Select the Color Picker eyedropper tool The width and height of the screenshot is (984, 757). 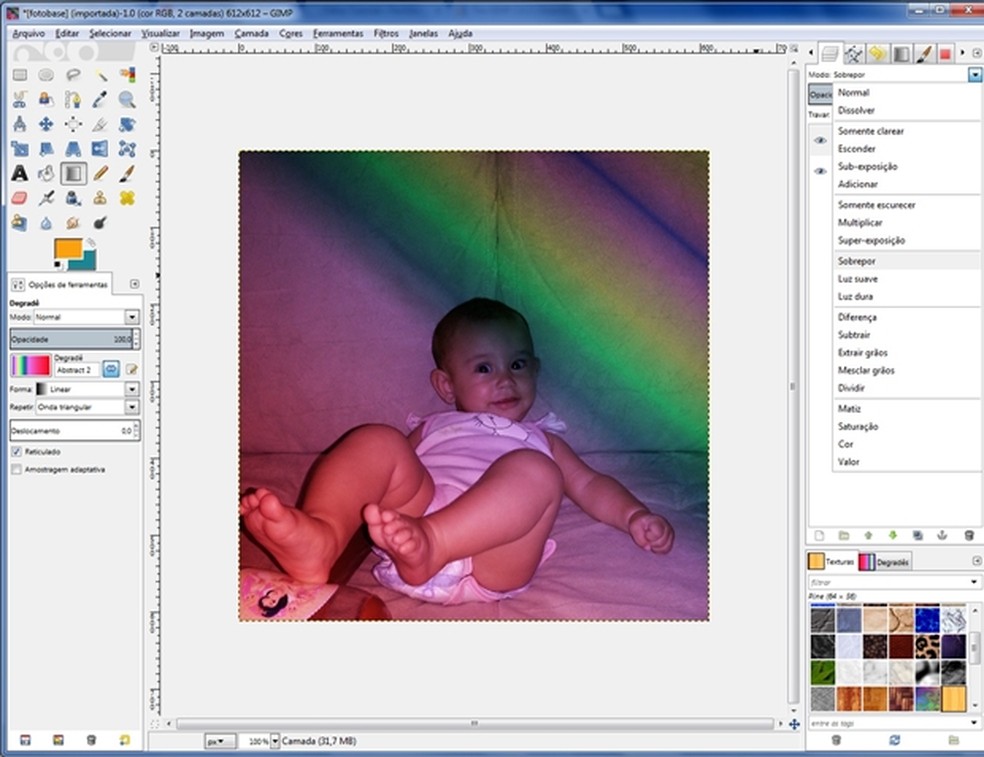point(100,99)
